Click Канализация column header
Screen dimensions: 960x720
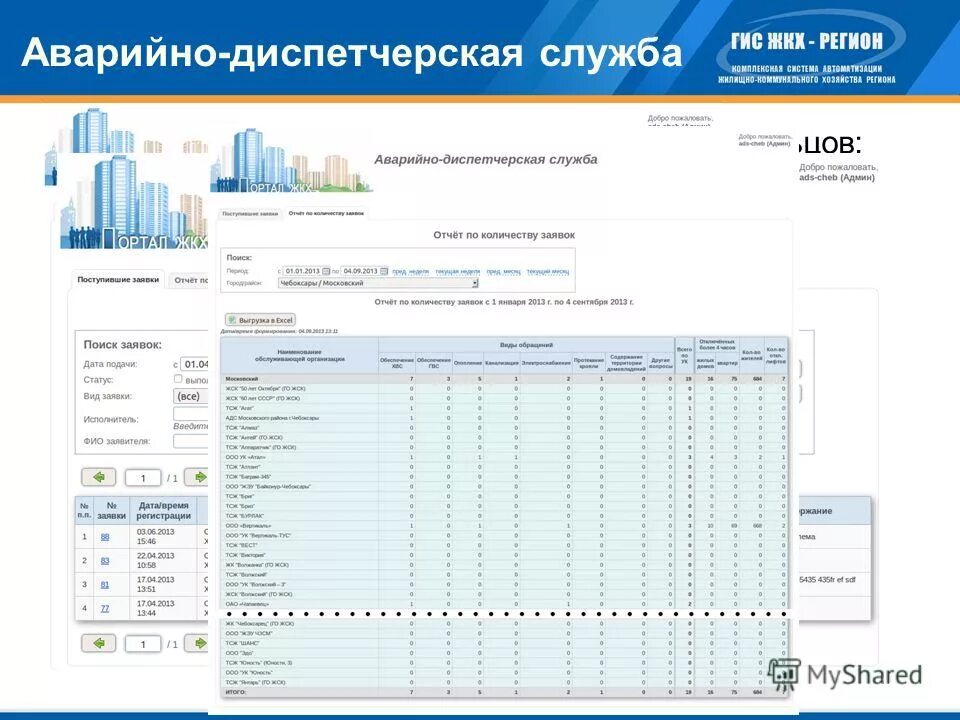tap(501, 363)
